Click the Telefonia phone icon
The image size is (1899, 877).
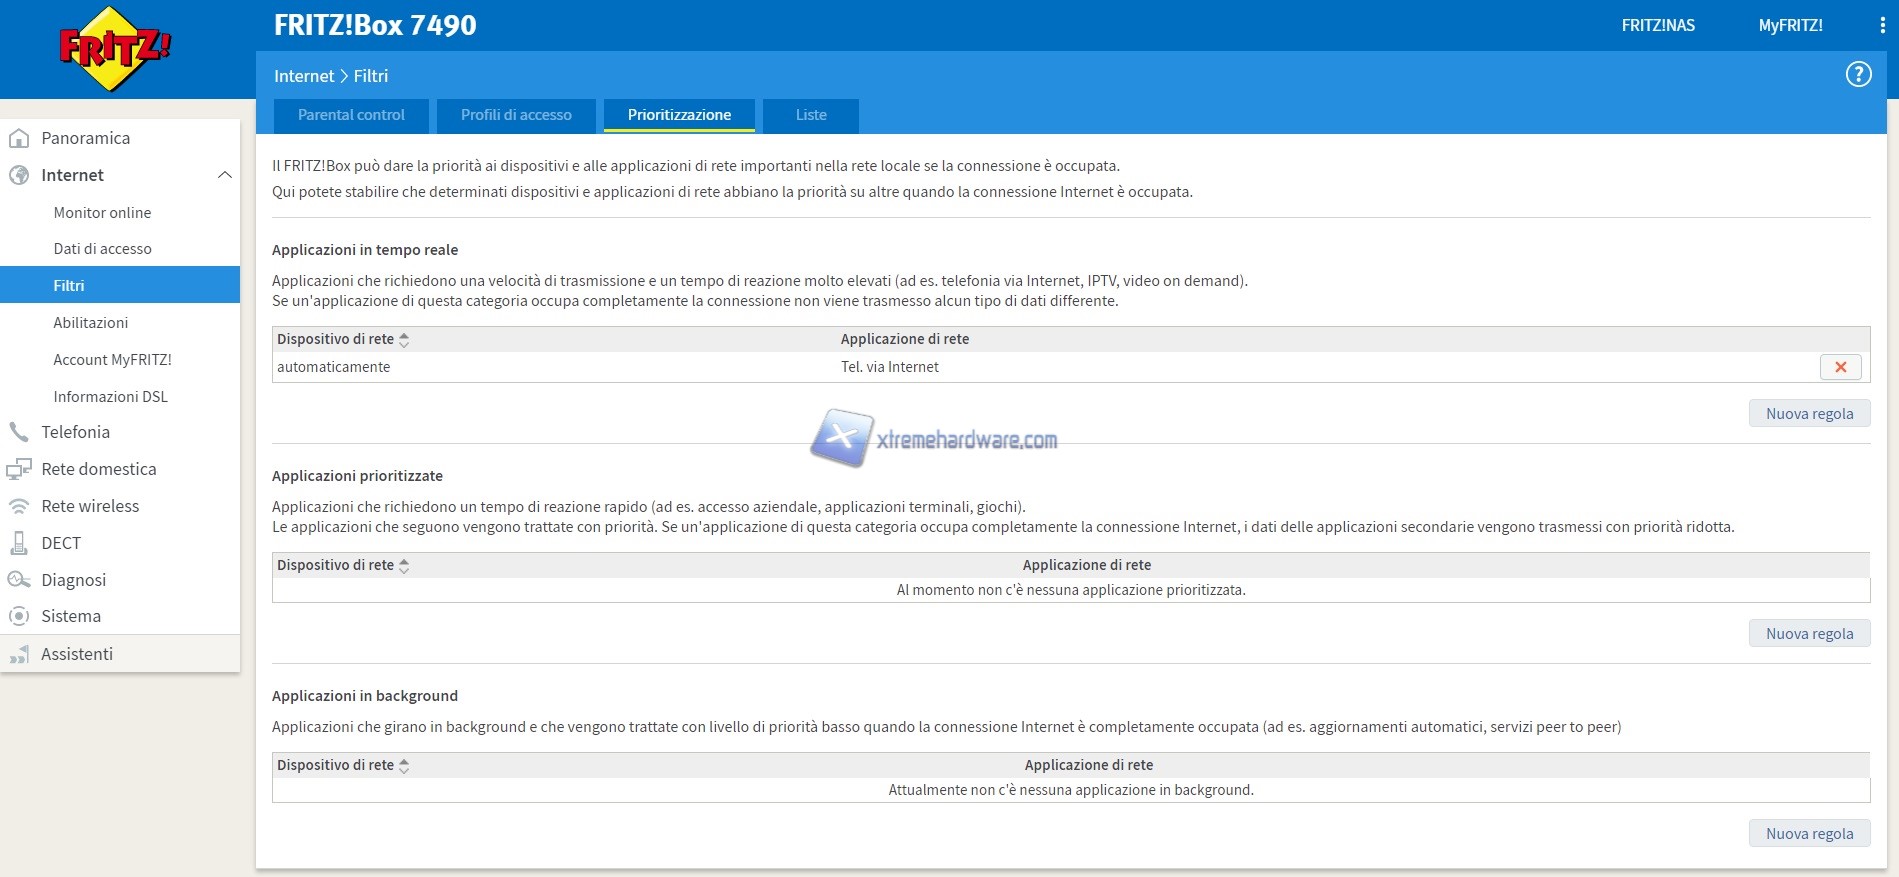19,432
